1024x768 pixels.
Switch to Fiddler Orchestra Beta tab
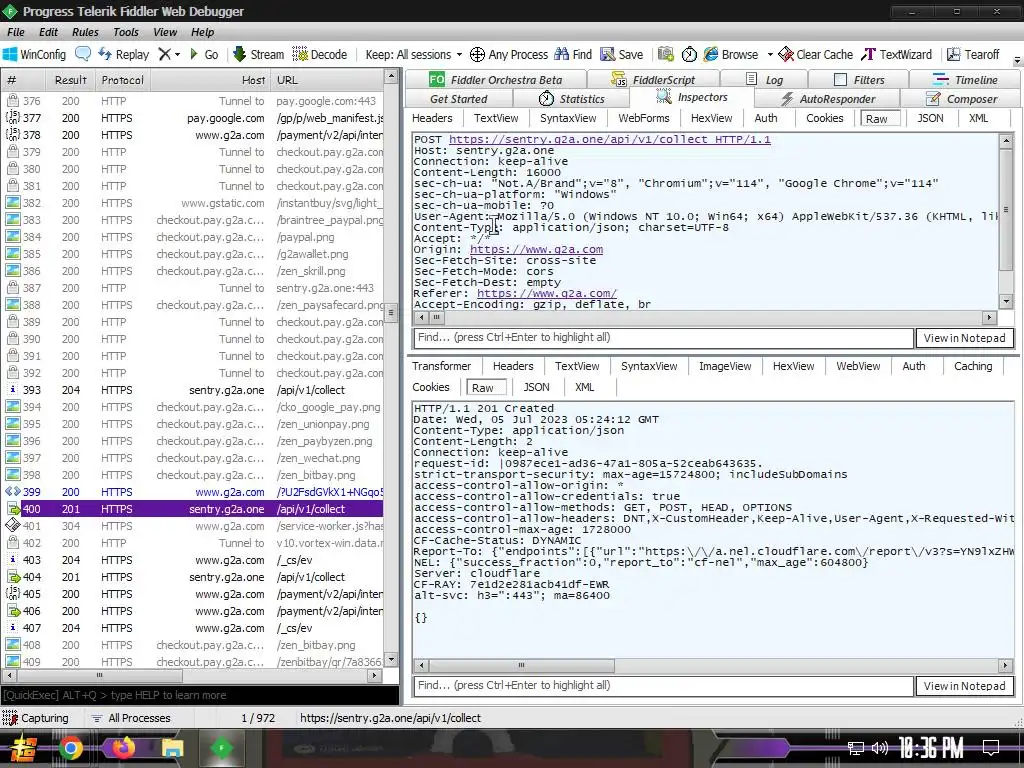(x=495, y=80)
